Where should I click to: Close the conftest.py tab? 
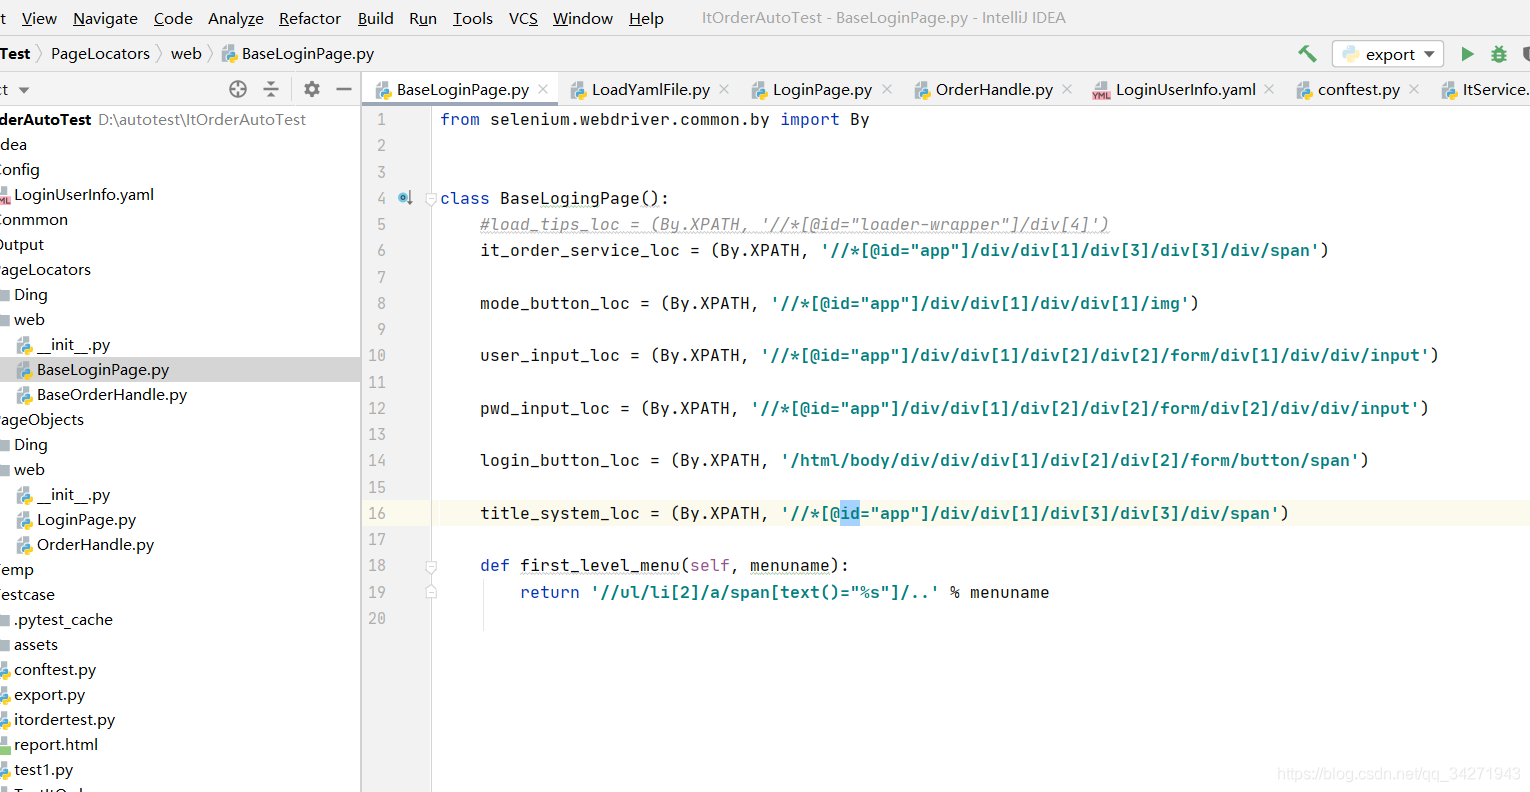coord(1414,89)
